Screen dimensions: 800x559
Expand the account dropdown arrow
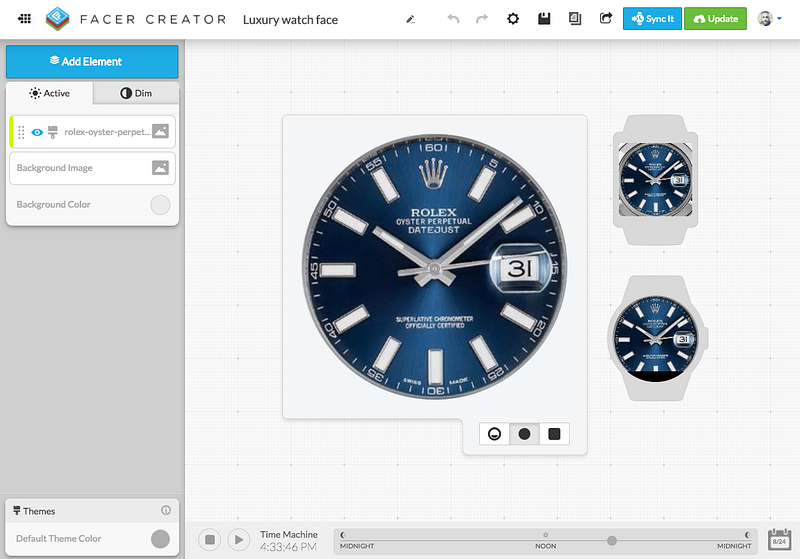point(779,19)
